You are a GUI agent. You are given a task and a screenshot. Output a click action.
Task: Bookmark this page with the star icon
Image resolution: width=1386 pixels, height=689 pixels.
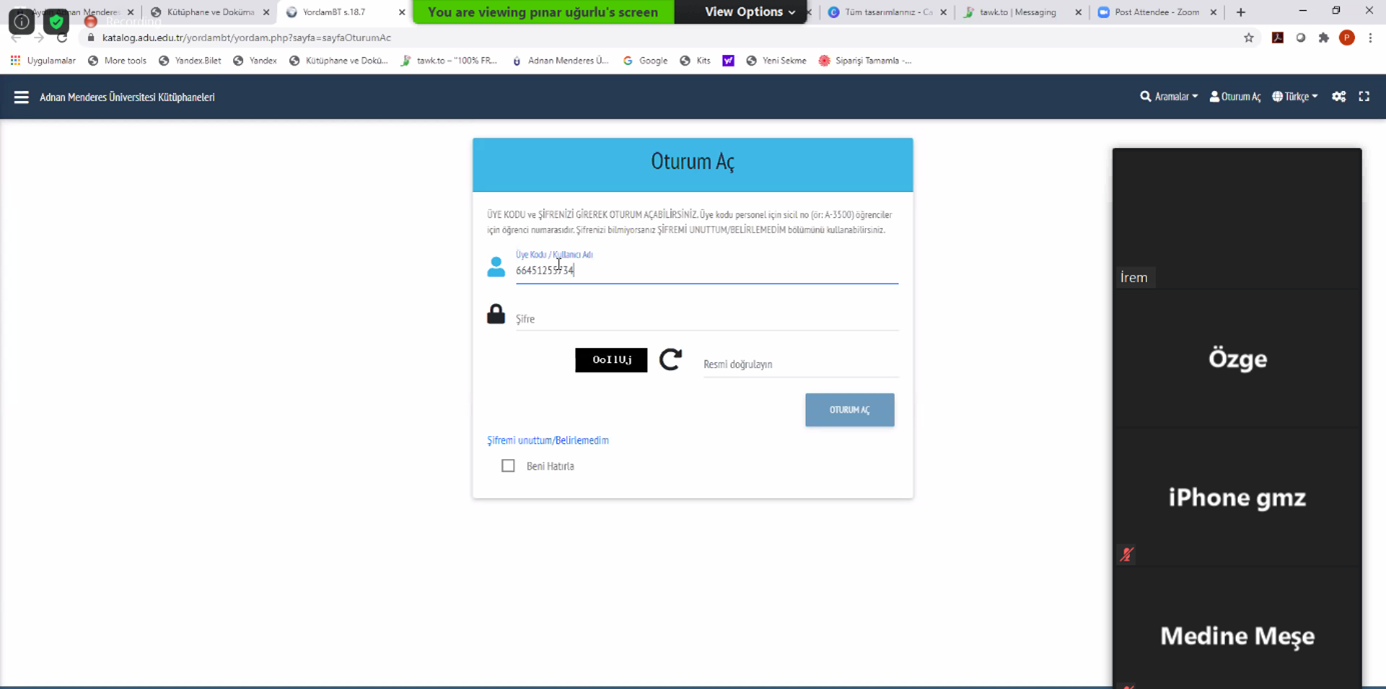tap(1249, 38)
